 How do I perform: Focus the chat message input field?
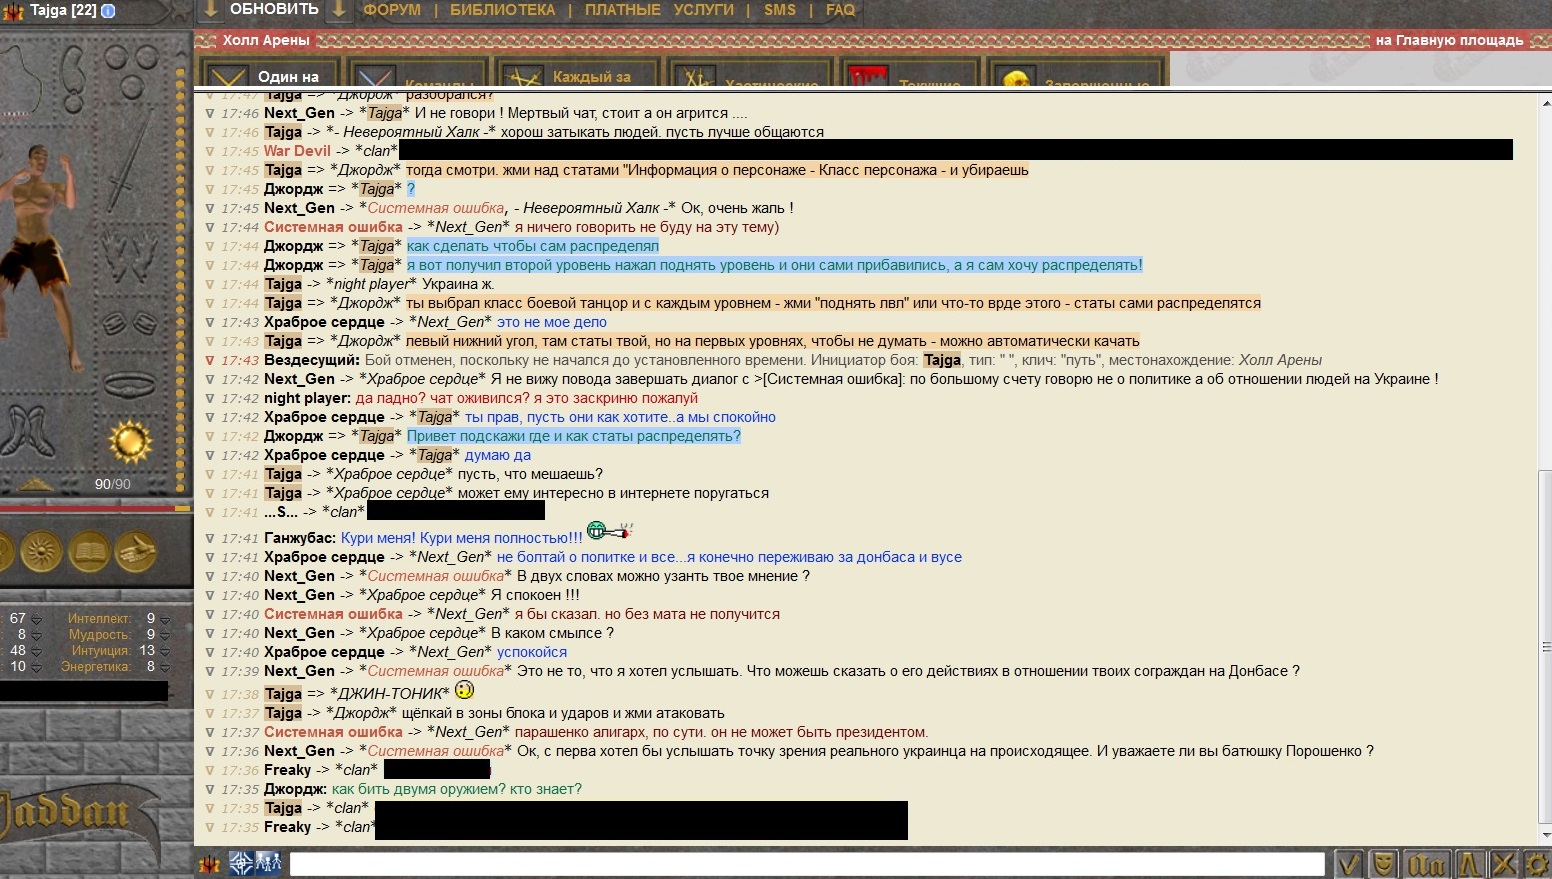click(x=807, y=864)
